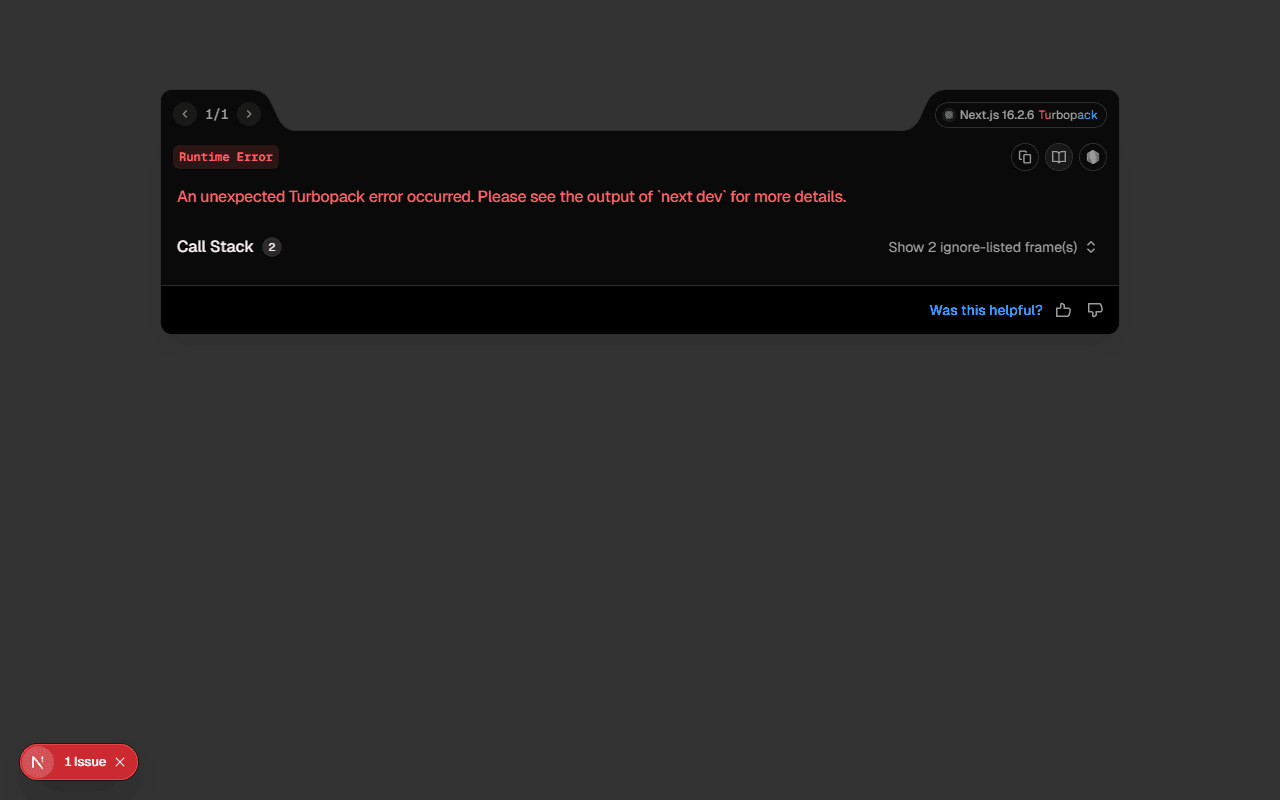Screen dimensions: 1280x800
Task: Select the Runtime Error label
Action: click(226, 157)
